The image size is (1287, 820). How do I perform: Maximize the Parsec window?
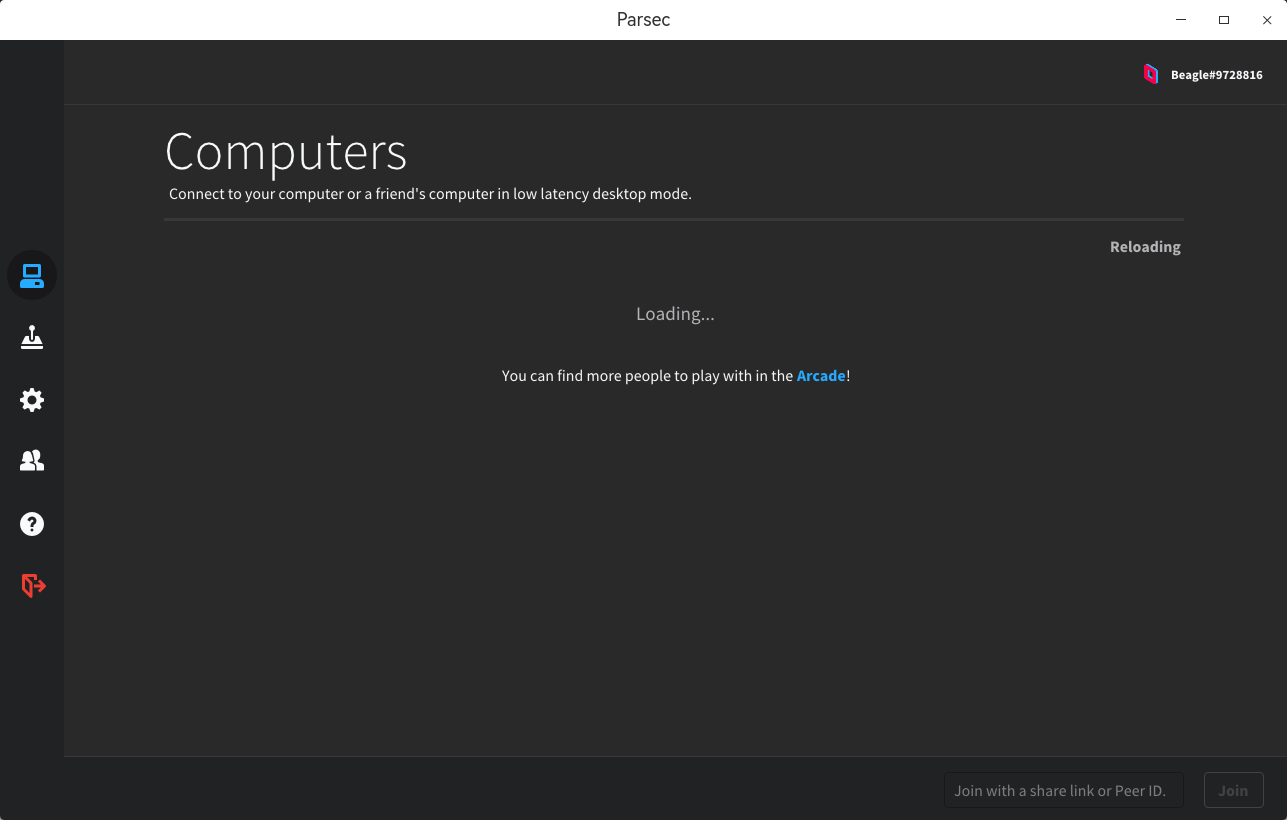[1224, 20]
